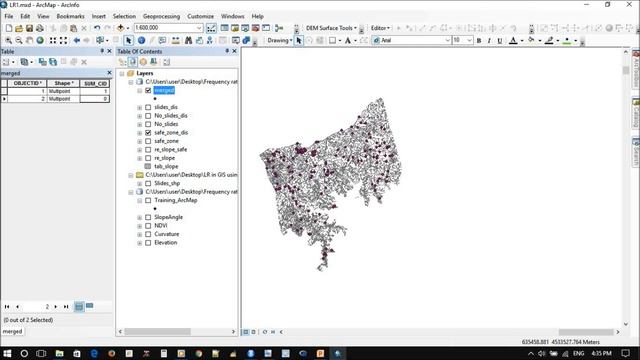Select the Zoom Out tool
Screen dimensions: 640x360
tap(19, 40)
